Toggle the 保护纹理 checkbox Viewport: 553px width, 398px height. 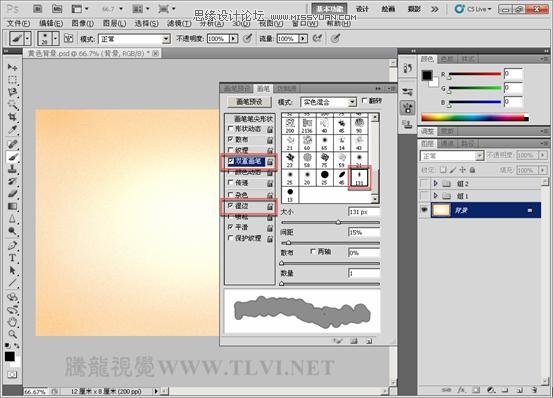(231, 238)
